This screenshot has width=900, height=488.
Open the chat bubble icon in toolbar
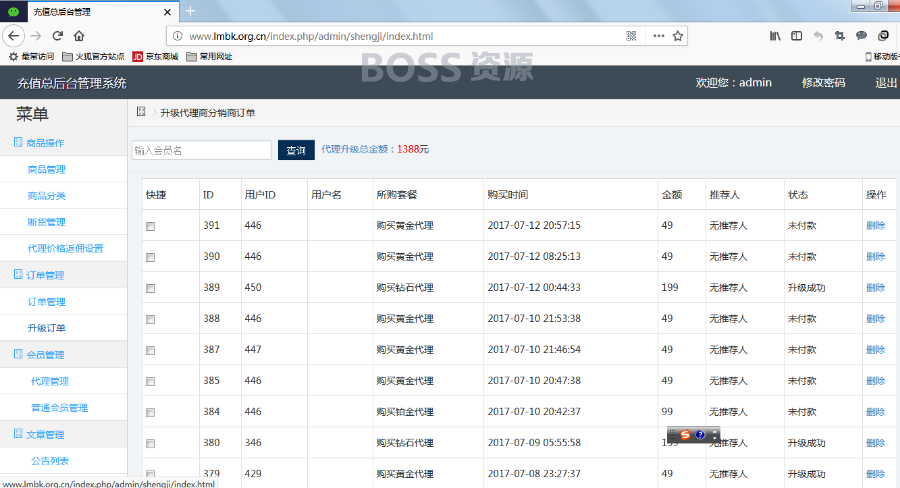[x=861, y=36]
